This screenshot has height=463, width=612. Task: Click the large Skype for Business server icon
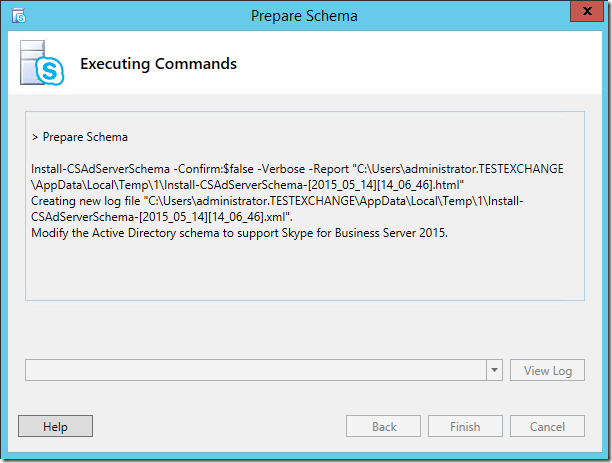point(42,63)
